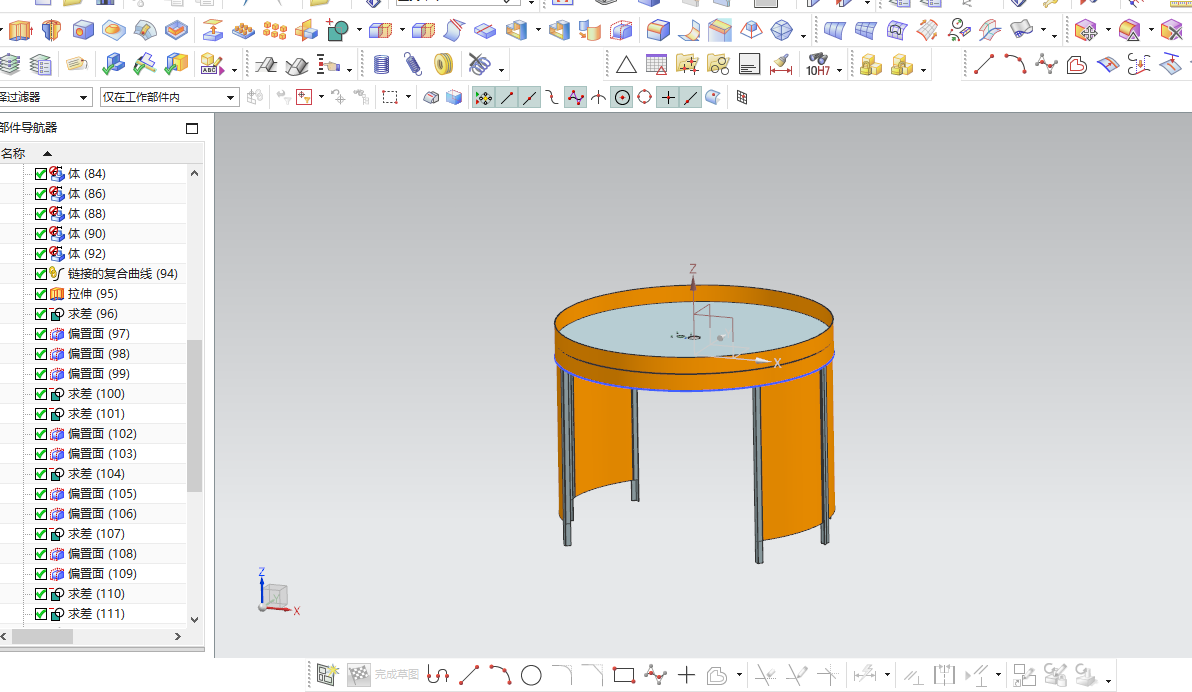Uncheck the 求差 (96) feature checkbox
This screenshot has width=1192, height=692.
tap(41, 313)
